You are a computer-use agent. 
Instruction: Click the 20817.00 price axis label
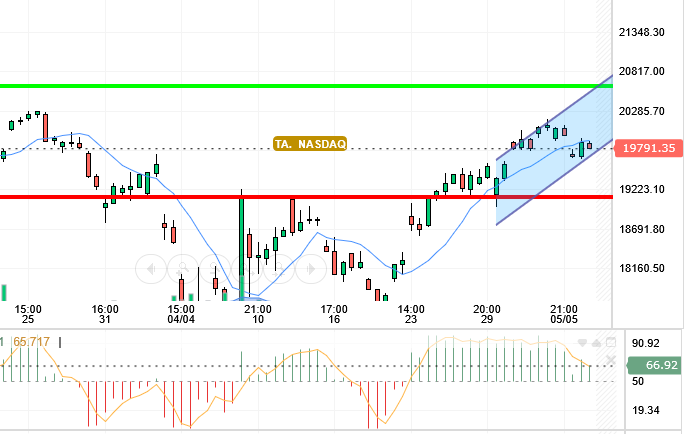641,71
